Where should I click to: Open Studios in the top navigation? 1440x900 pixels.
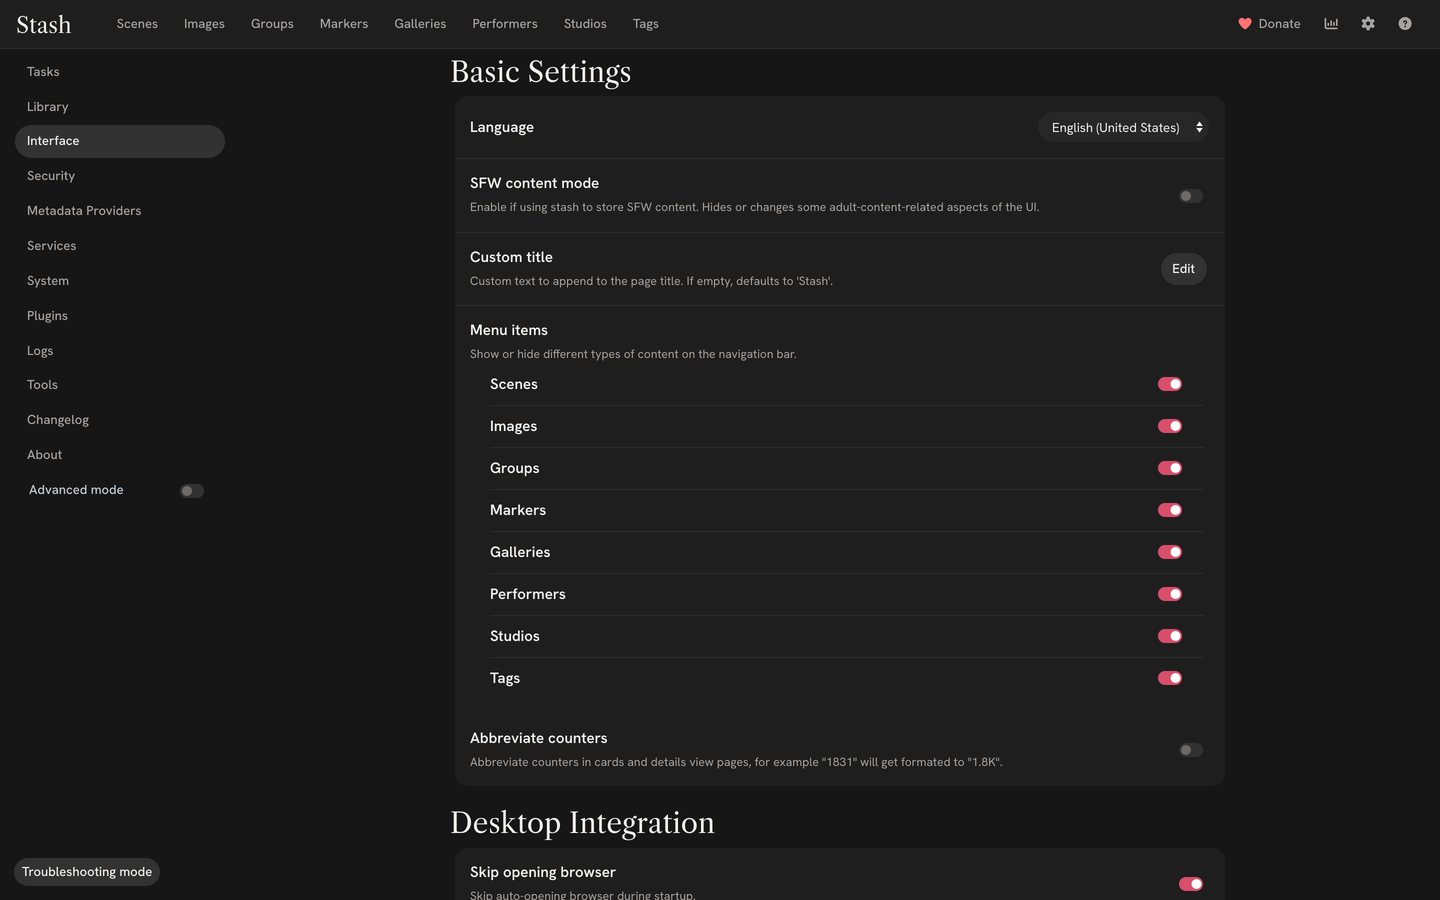tap(585, 24)
